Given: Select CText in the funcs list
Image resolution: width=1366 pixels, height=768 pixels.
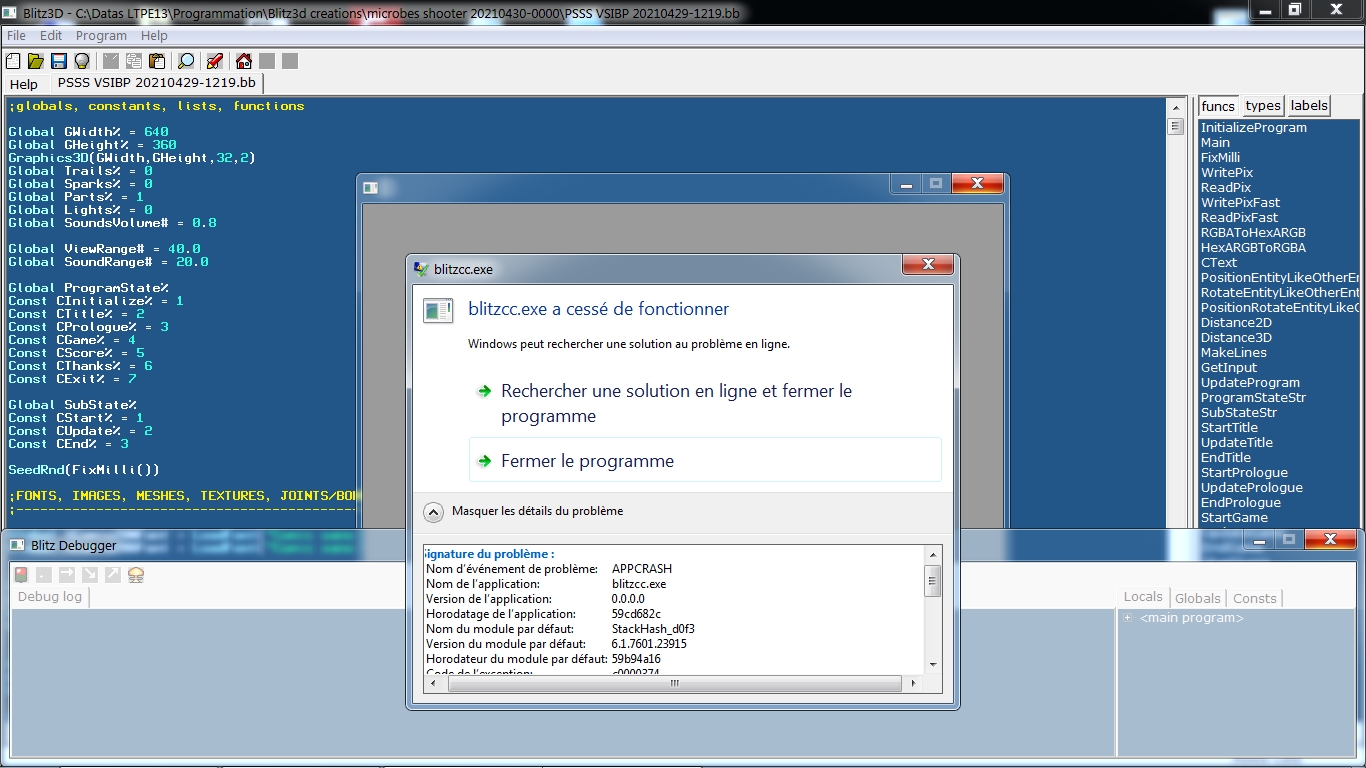Looking at the screenshot, I should (x=1219, y=263).
